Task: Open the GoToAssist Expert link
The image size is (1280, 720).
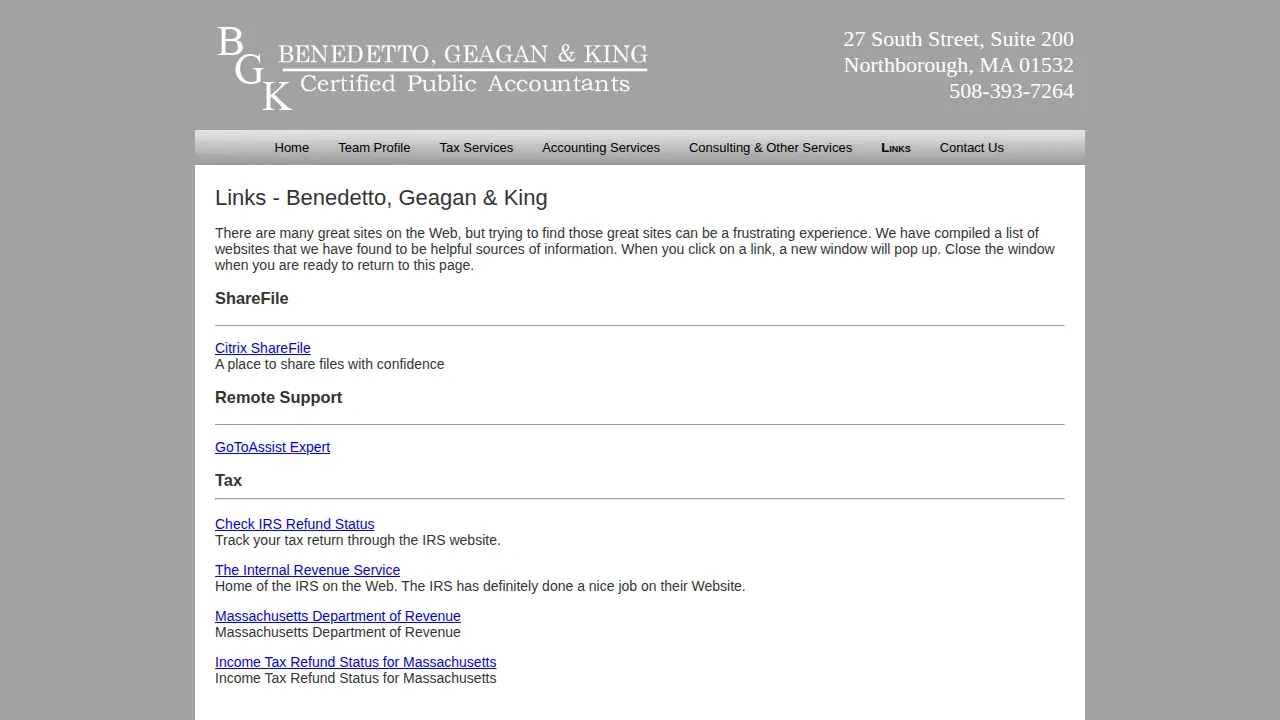Action: [x=272, y=447]
